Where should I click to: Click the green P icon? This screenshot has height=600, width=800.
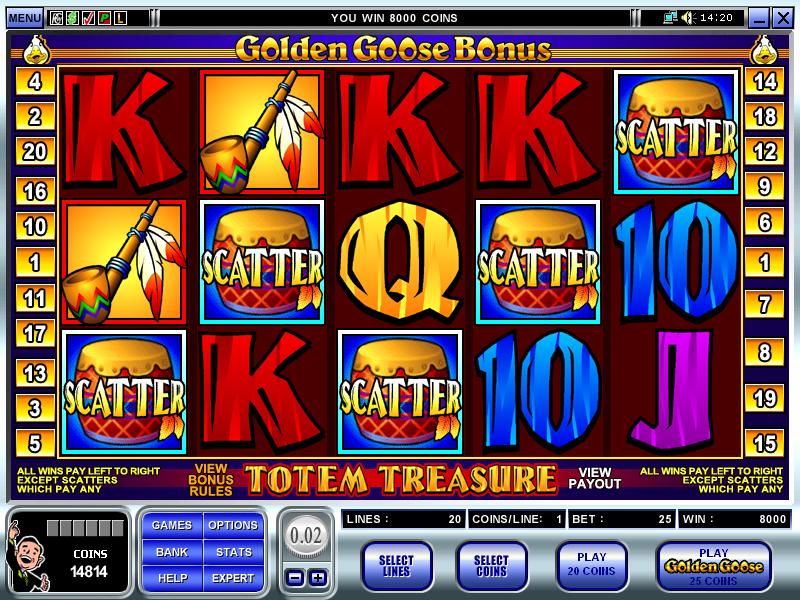(x=105, y=18)
